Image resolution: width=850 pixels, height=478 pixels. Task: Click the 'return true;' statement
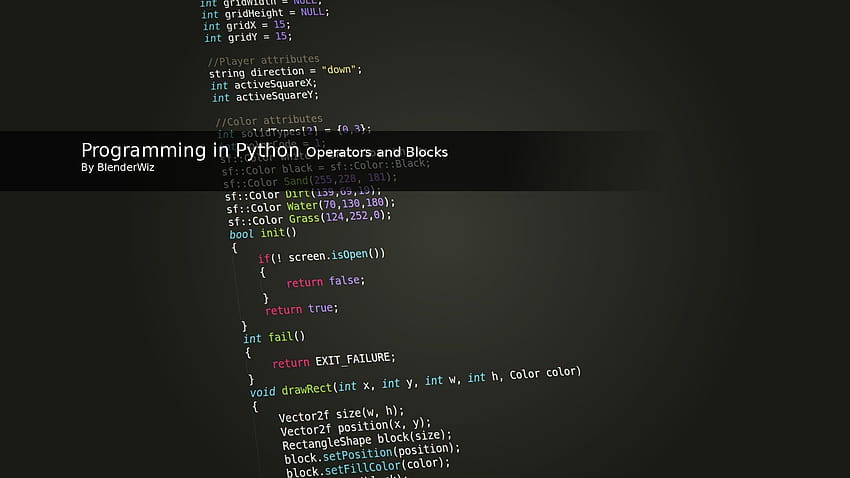pyautogui.click(x=301, y=309)
